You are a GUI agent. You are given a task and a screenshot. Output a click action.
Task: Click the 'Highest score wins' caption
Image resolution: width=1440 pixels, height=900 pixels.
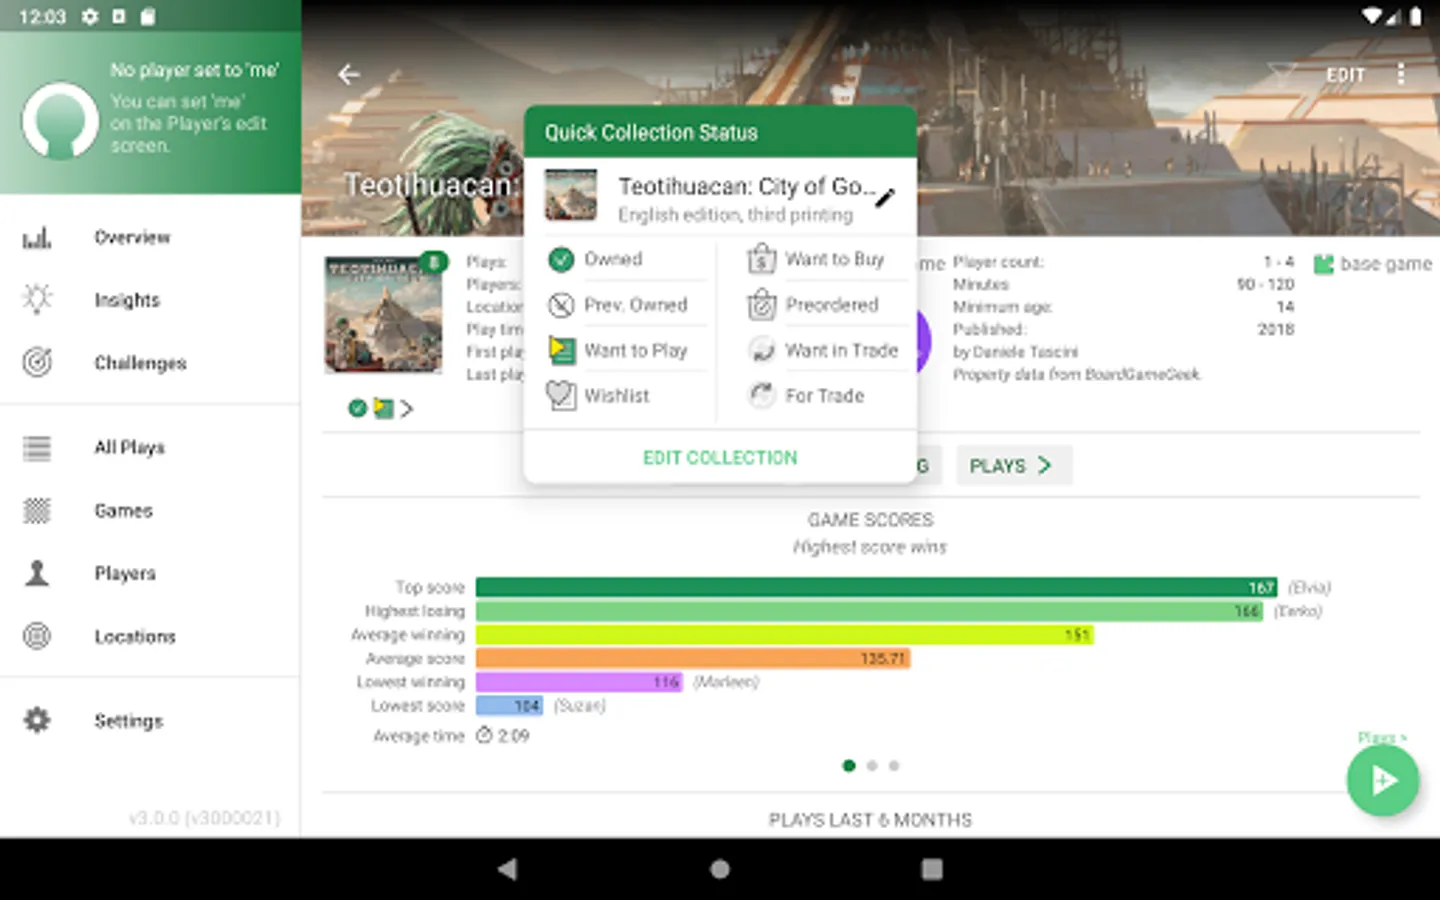click(x=870, y=547)
